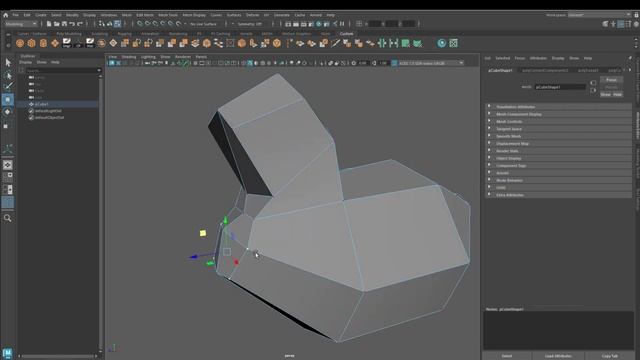Activate the Lasso select tool
Screen dimensions: 640x360
click(8, 75)
